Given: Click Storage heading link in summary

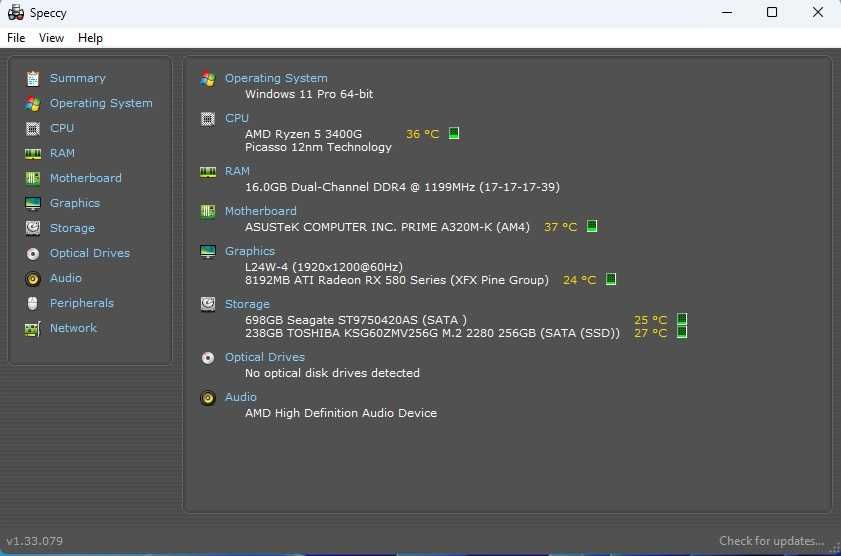Looking at the screenshot, I should (x=247, y=304).
